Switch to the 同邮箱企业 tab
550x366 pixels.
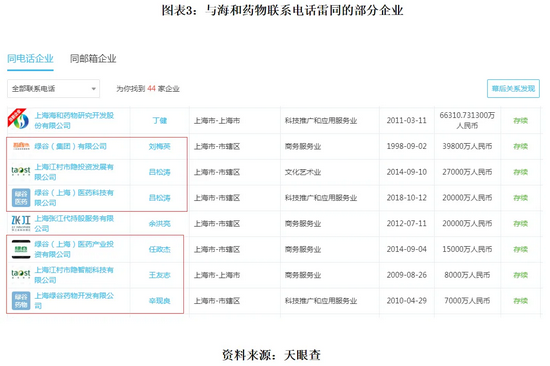click(93, 59)
